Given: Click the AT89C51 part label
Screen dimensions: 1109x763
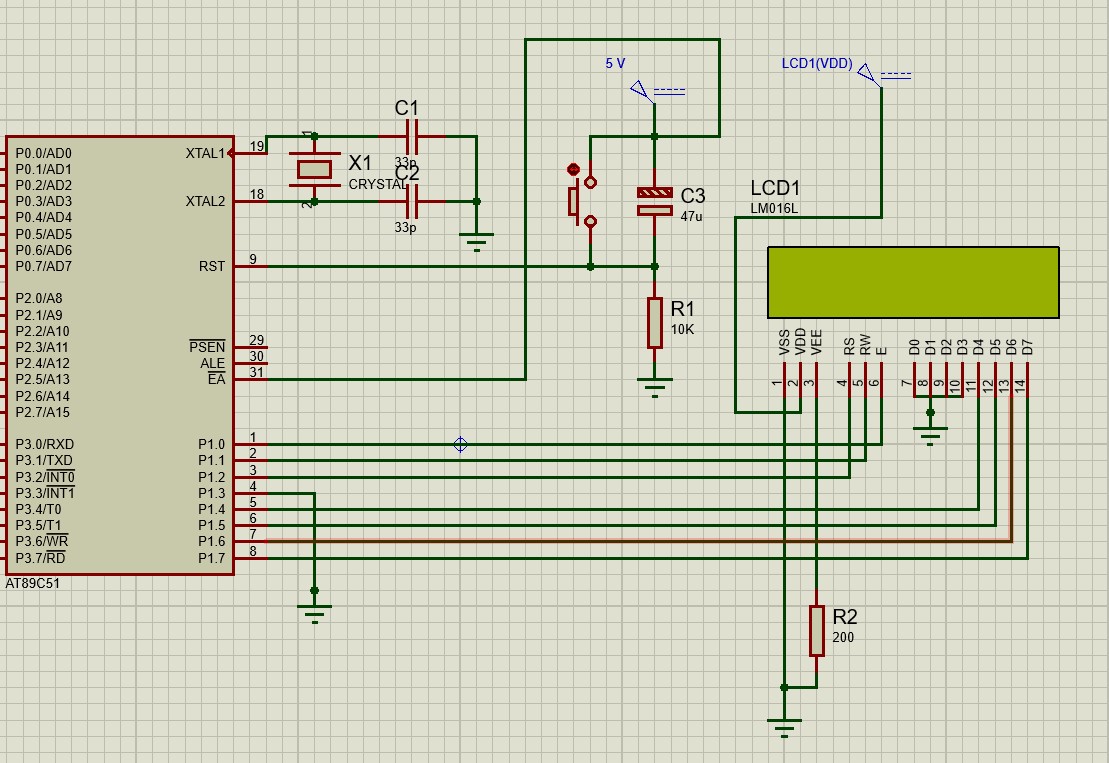Looking at the screenshot, I should tap(33, 583).
